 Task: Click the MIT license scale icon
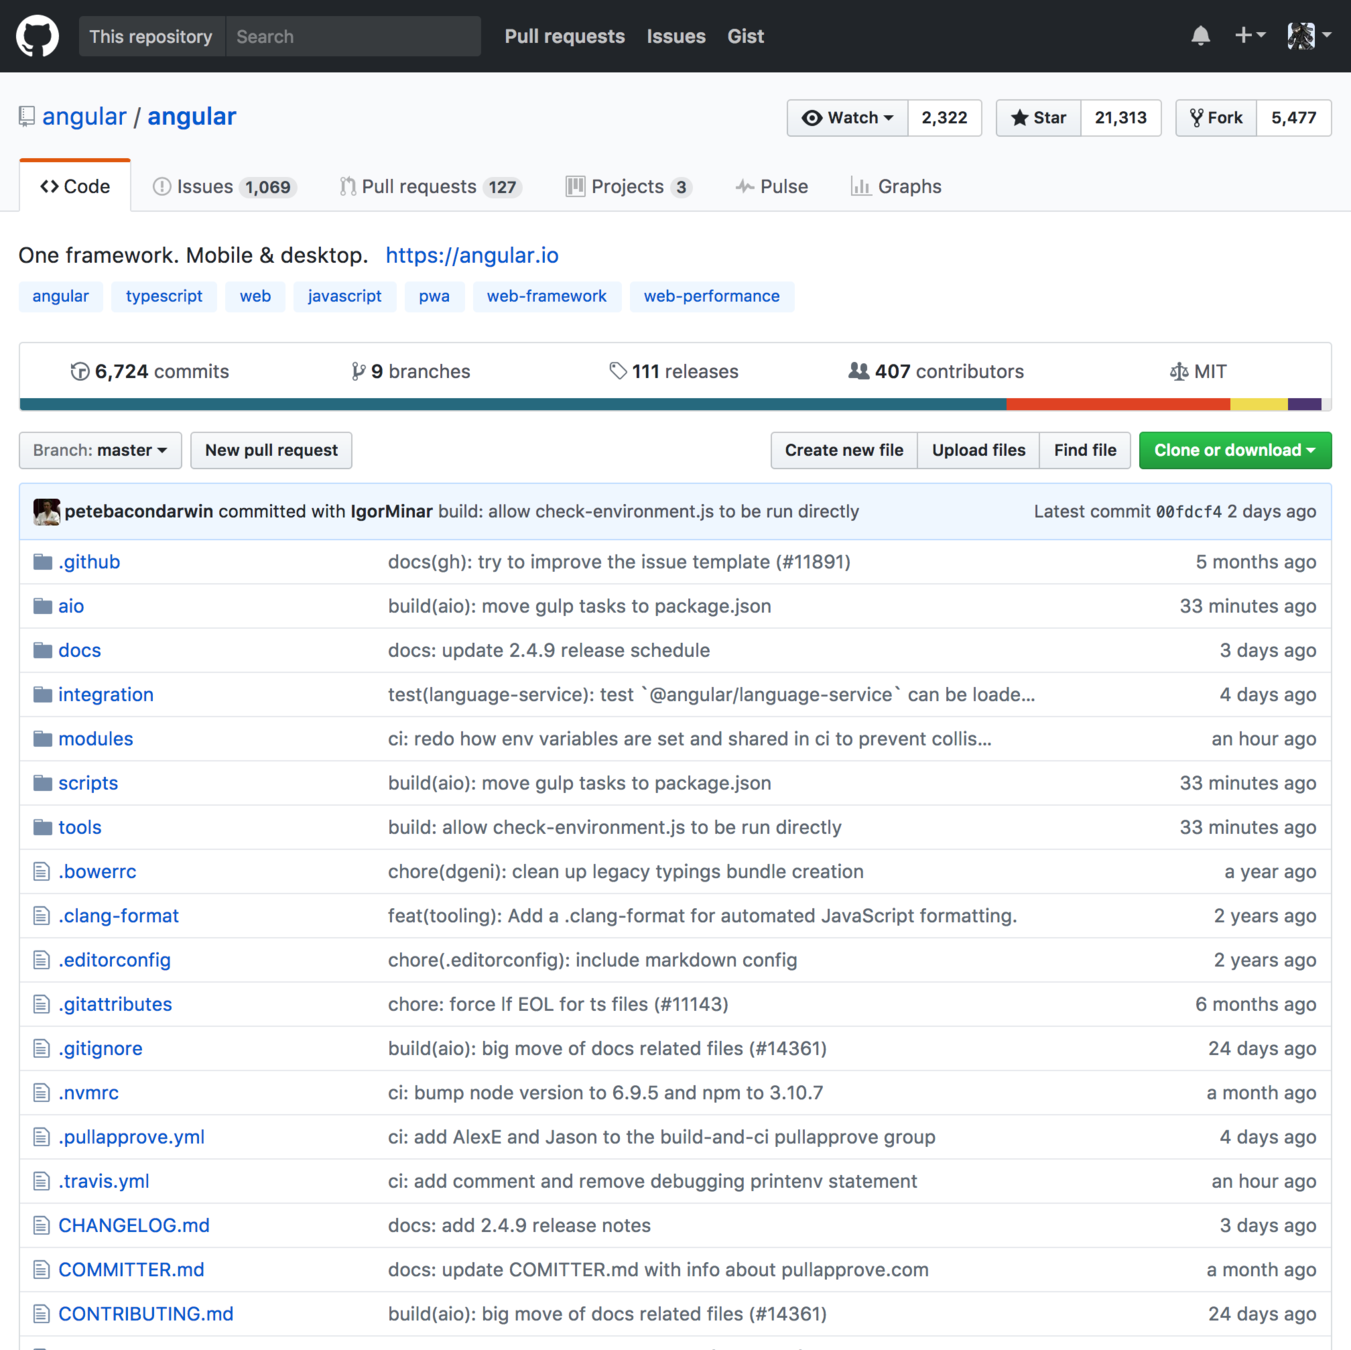pyautogui.click(x=1179, y=372)
